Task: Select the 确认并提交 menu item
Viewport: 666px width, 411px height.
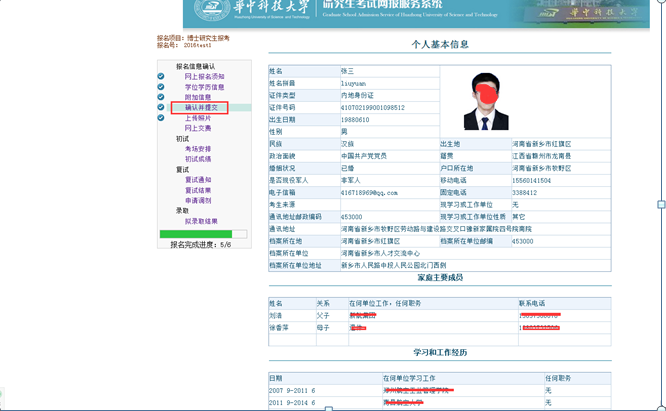Action: pyautogui.click(x=201, y=108)
